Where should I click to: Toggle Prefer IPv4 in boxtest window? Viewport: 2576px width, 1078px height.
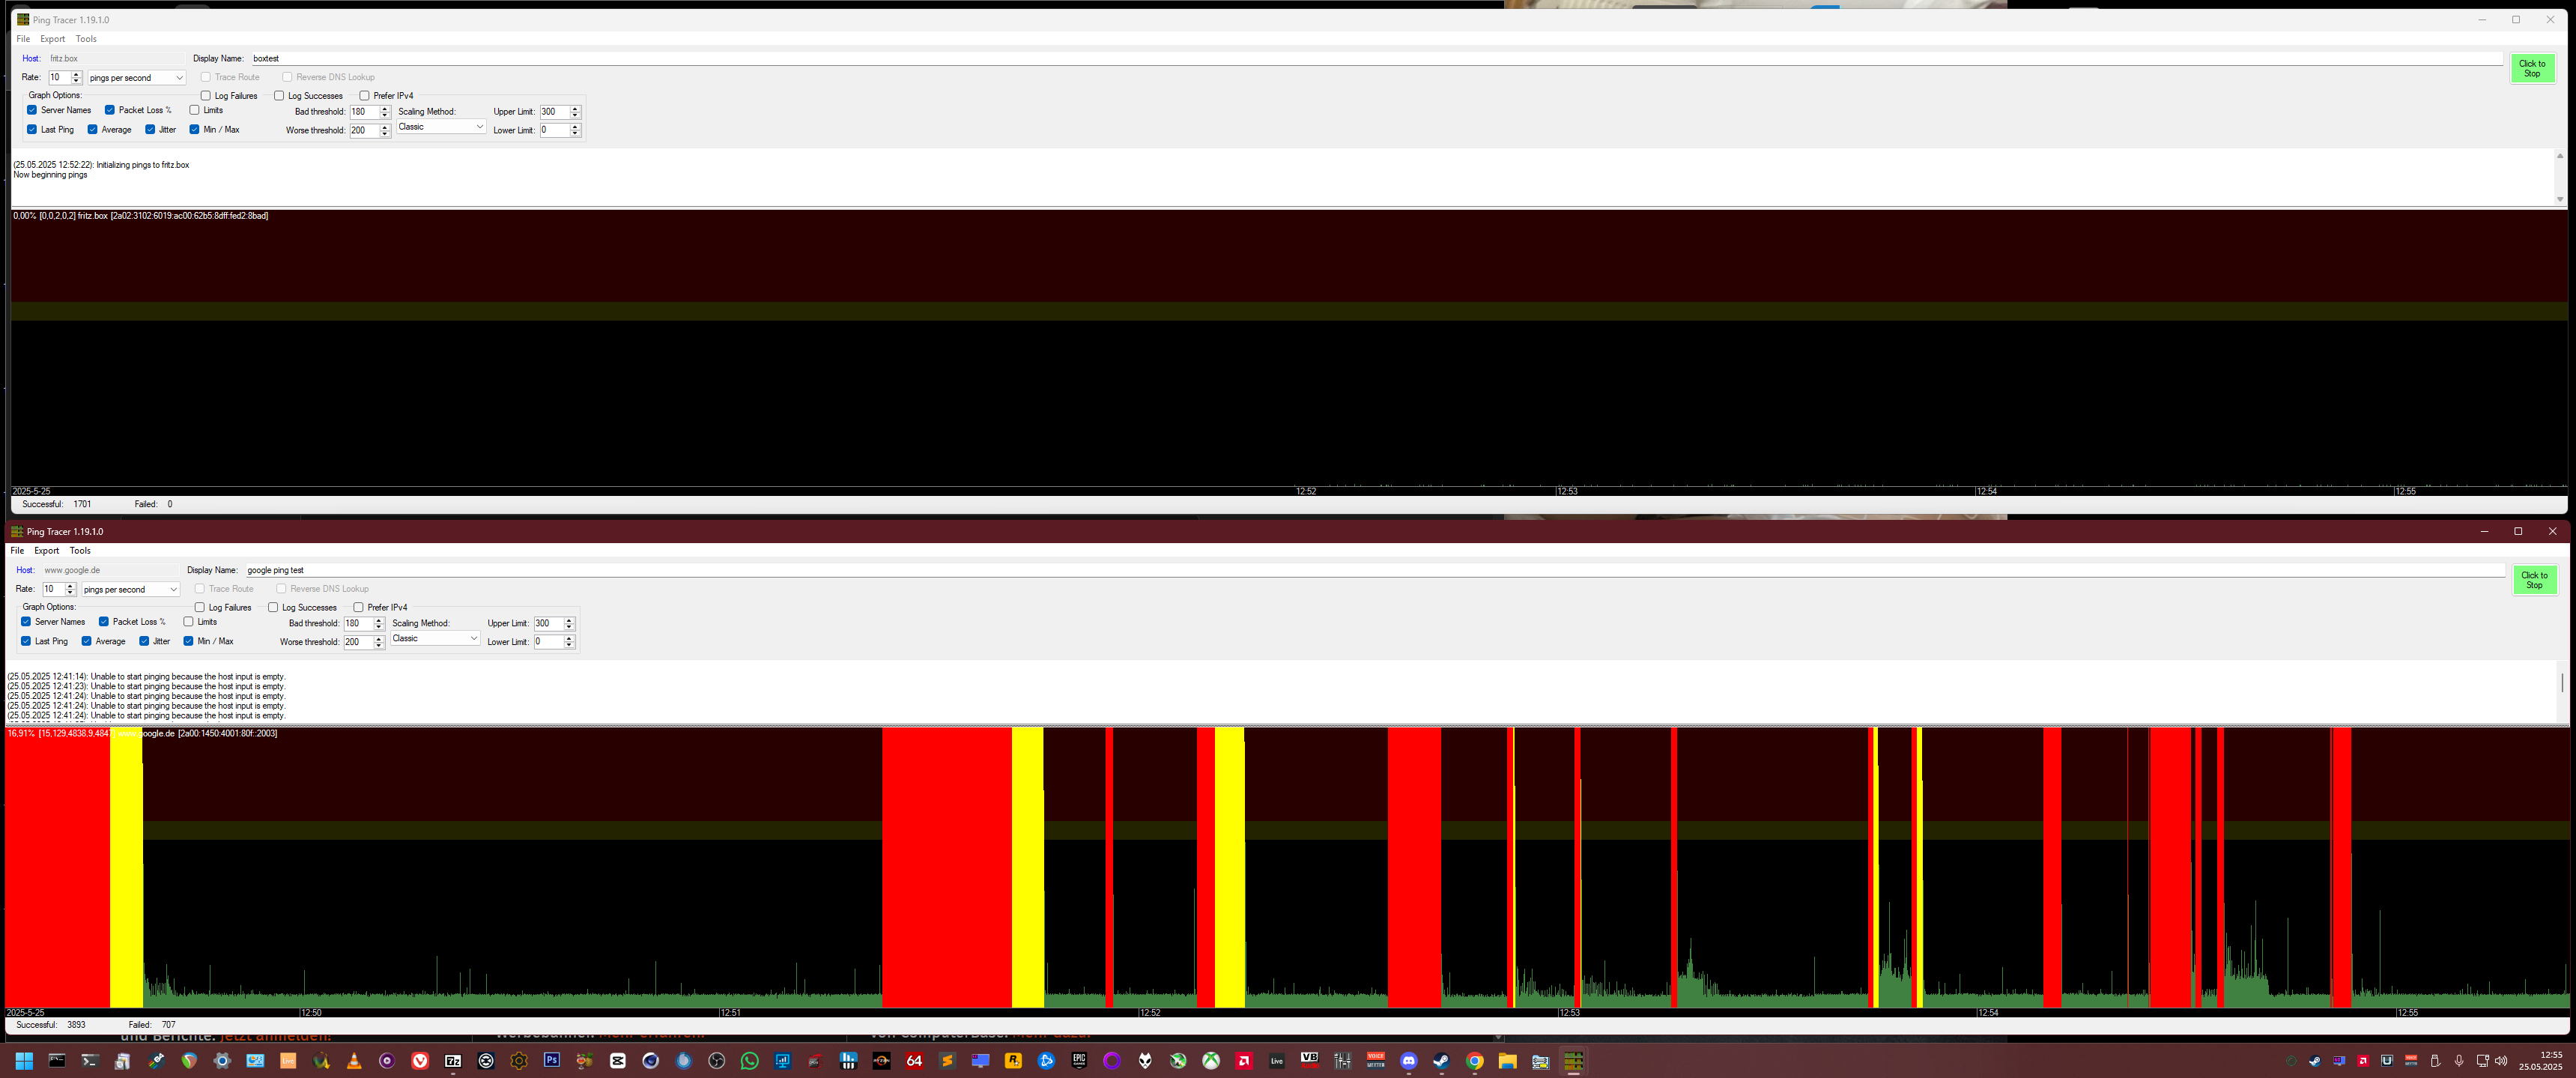pyautogui.click(x=365, y=96)
